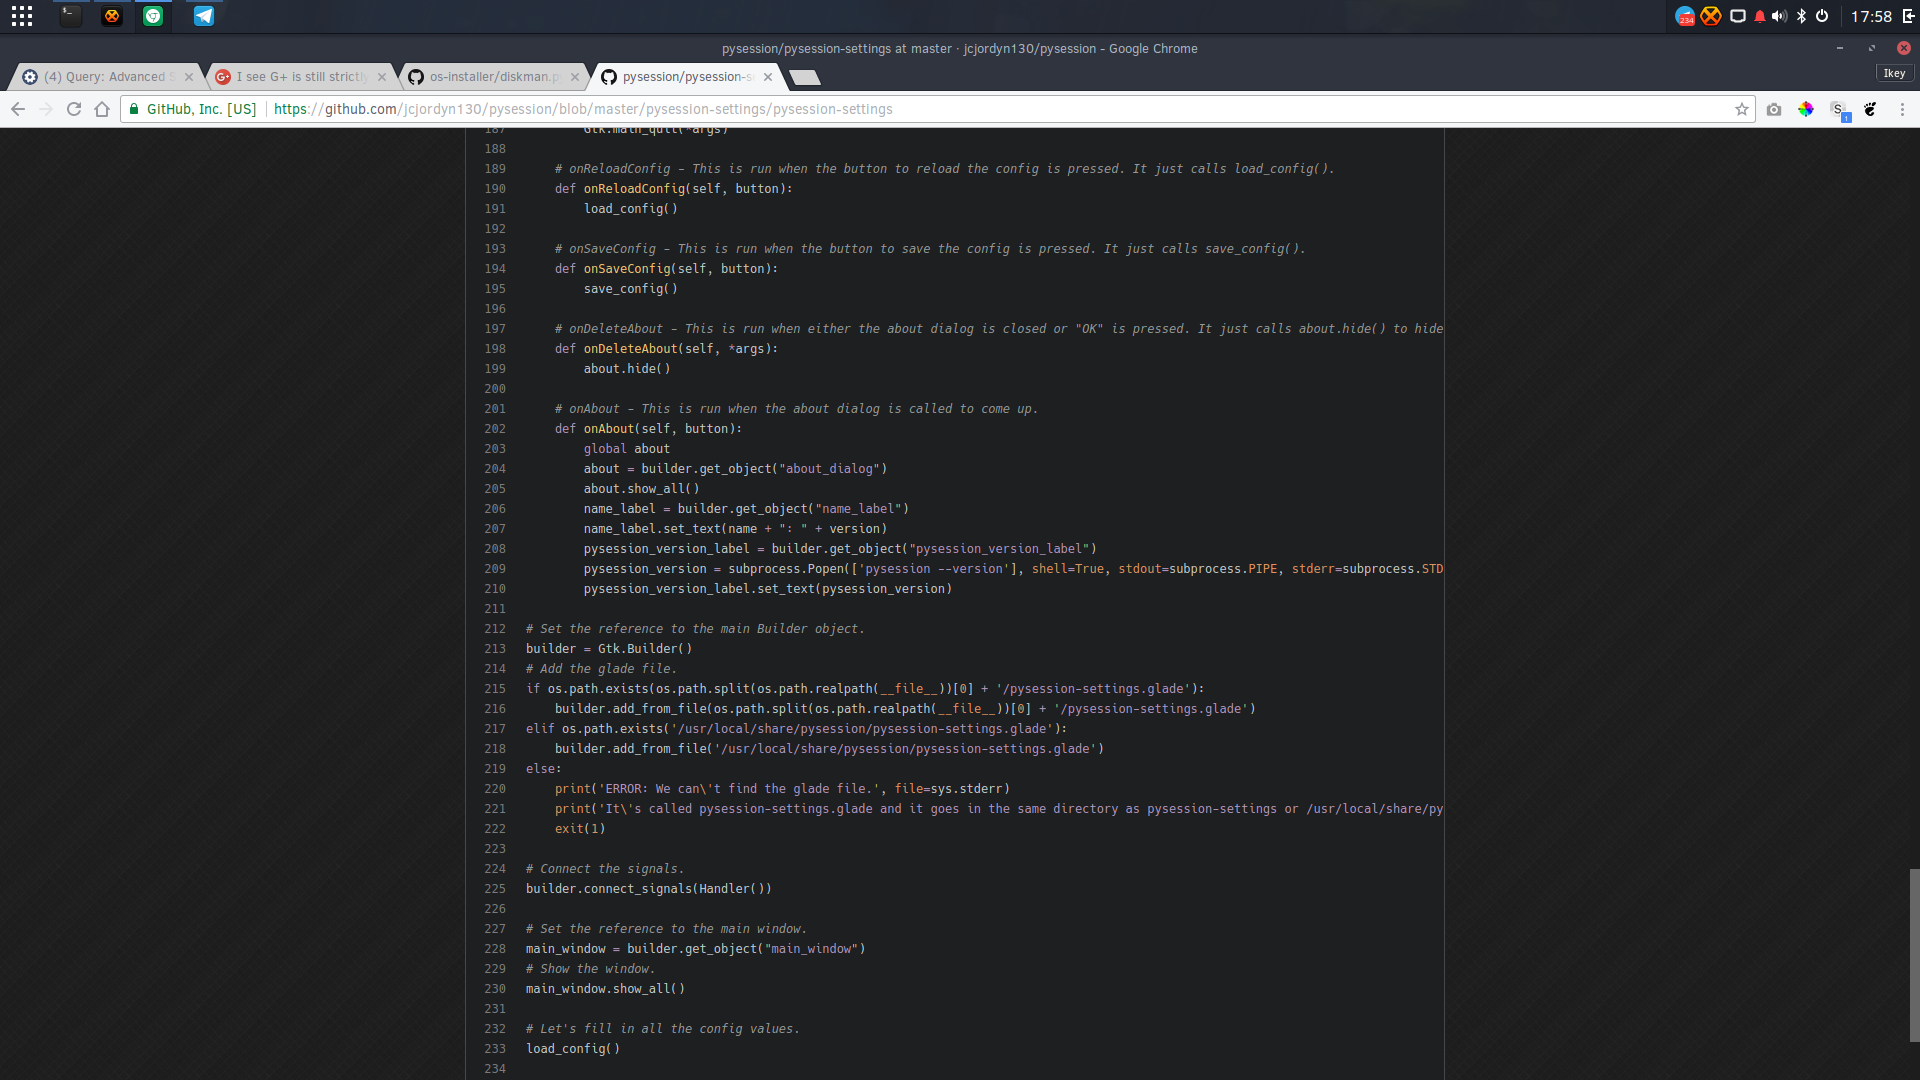
Task: Go back to previous page
Action: [x=18, y=109]
